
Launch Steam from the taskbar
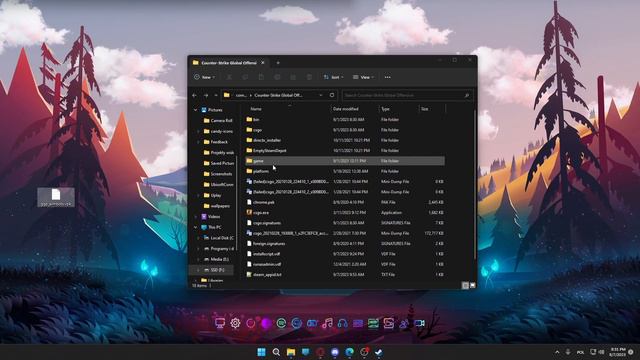pyautogui.click(x=378, y=352)
